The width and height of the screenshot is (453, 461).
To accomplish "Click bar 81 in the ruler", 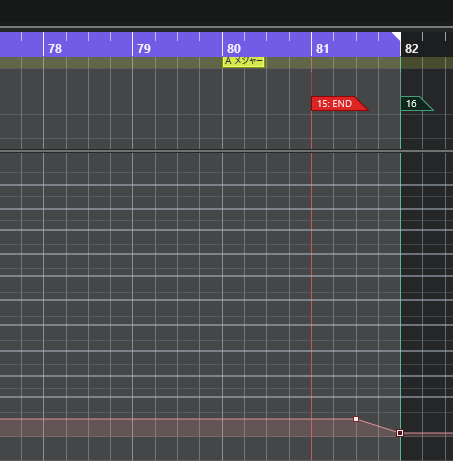I will click(322, 49).
